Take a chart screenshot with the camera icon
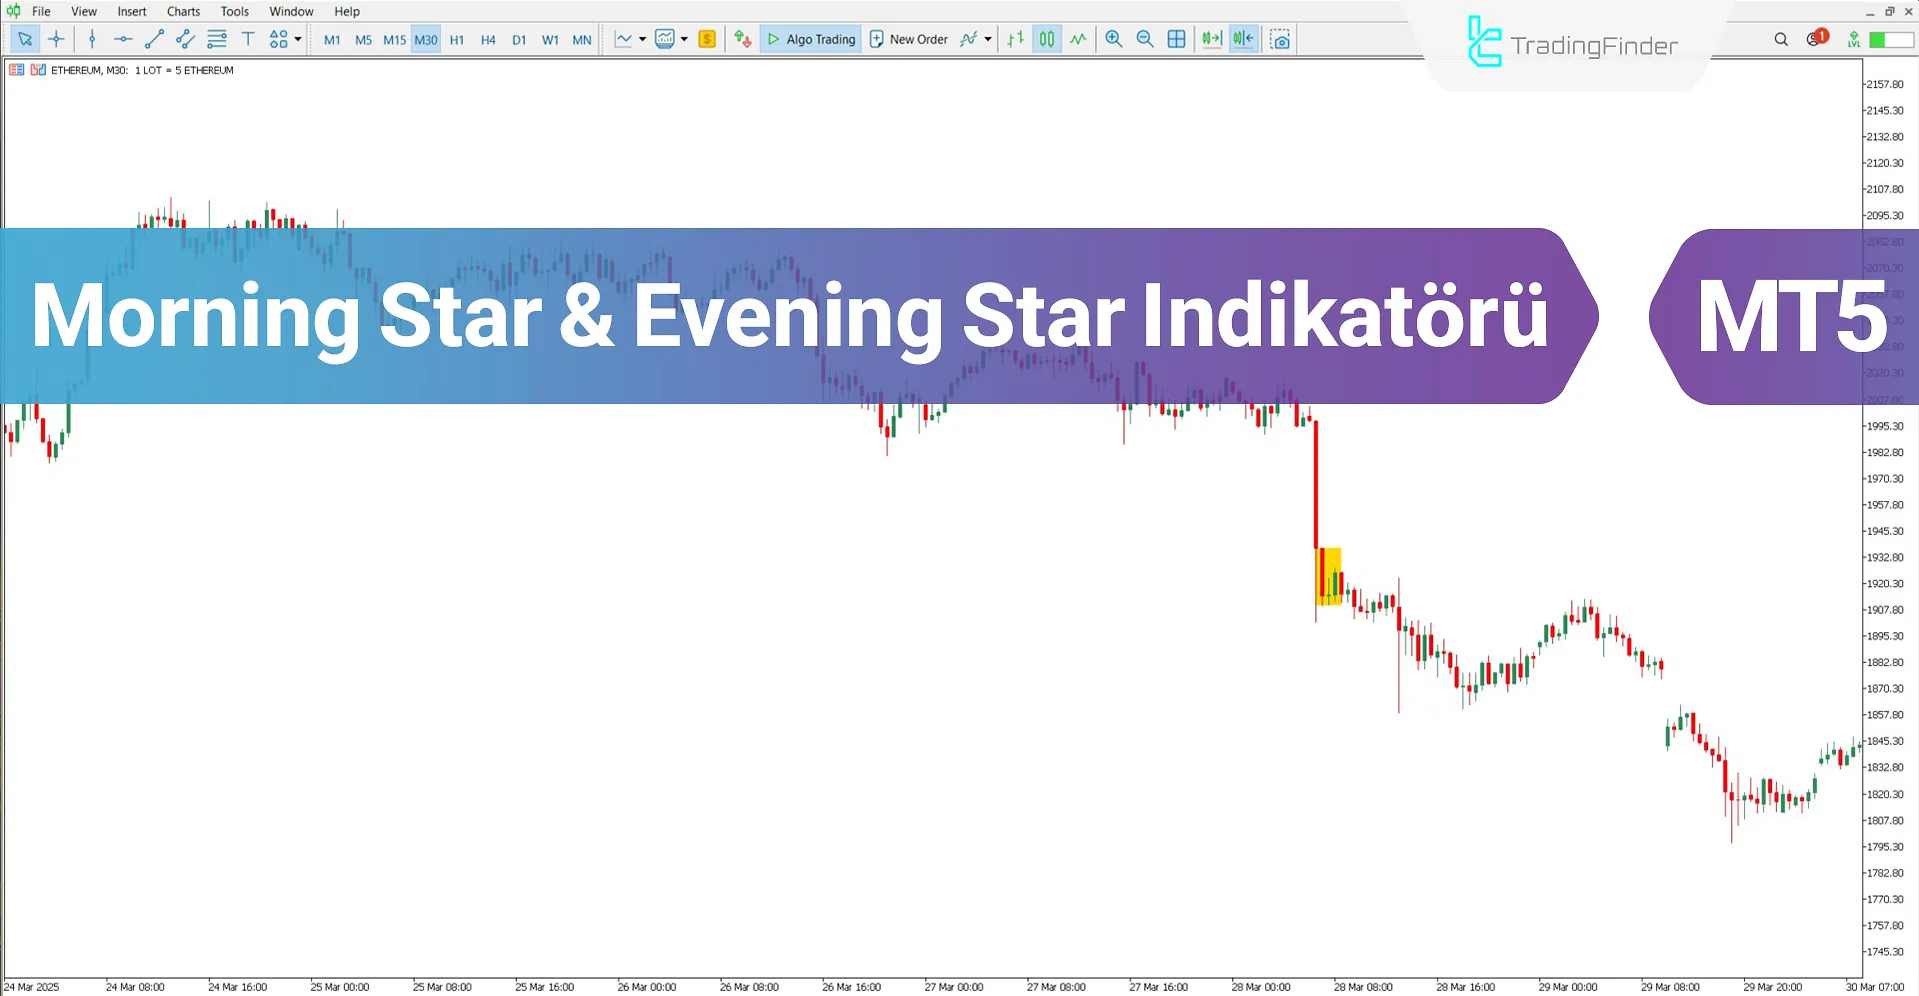The image size is (1919, 996). 1280,39
